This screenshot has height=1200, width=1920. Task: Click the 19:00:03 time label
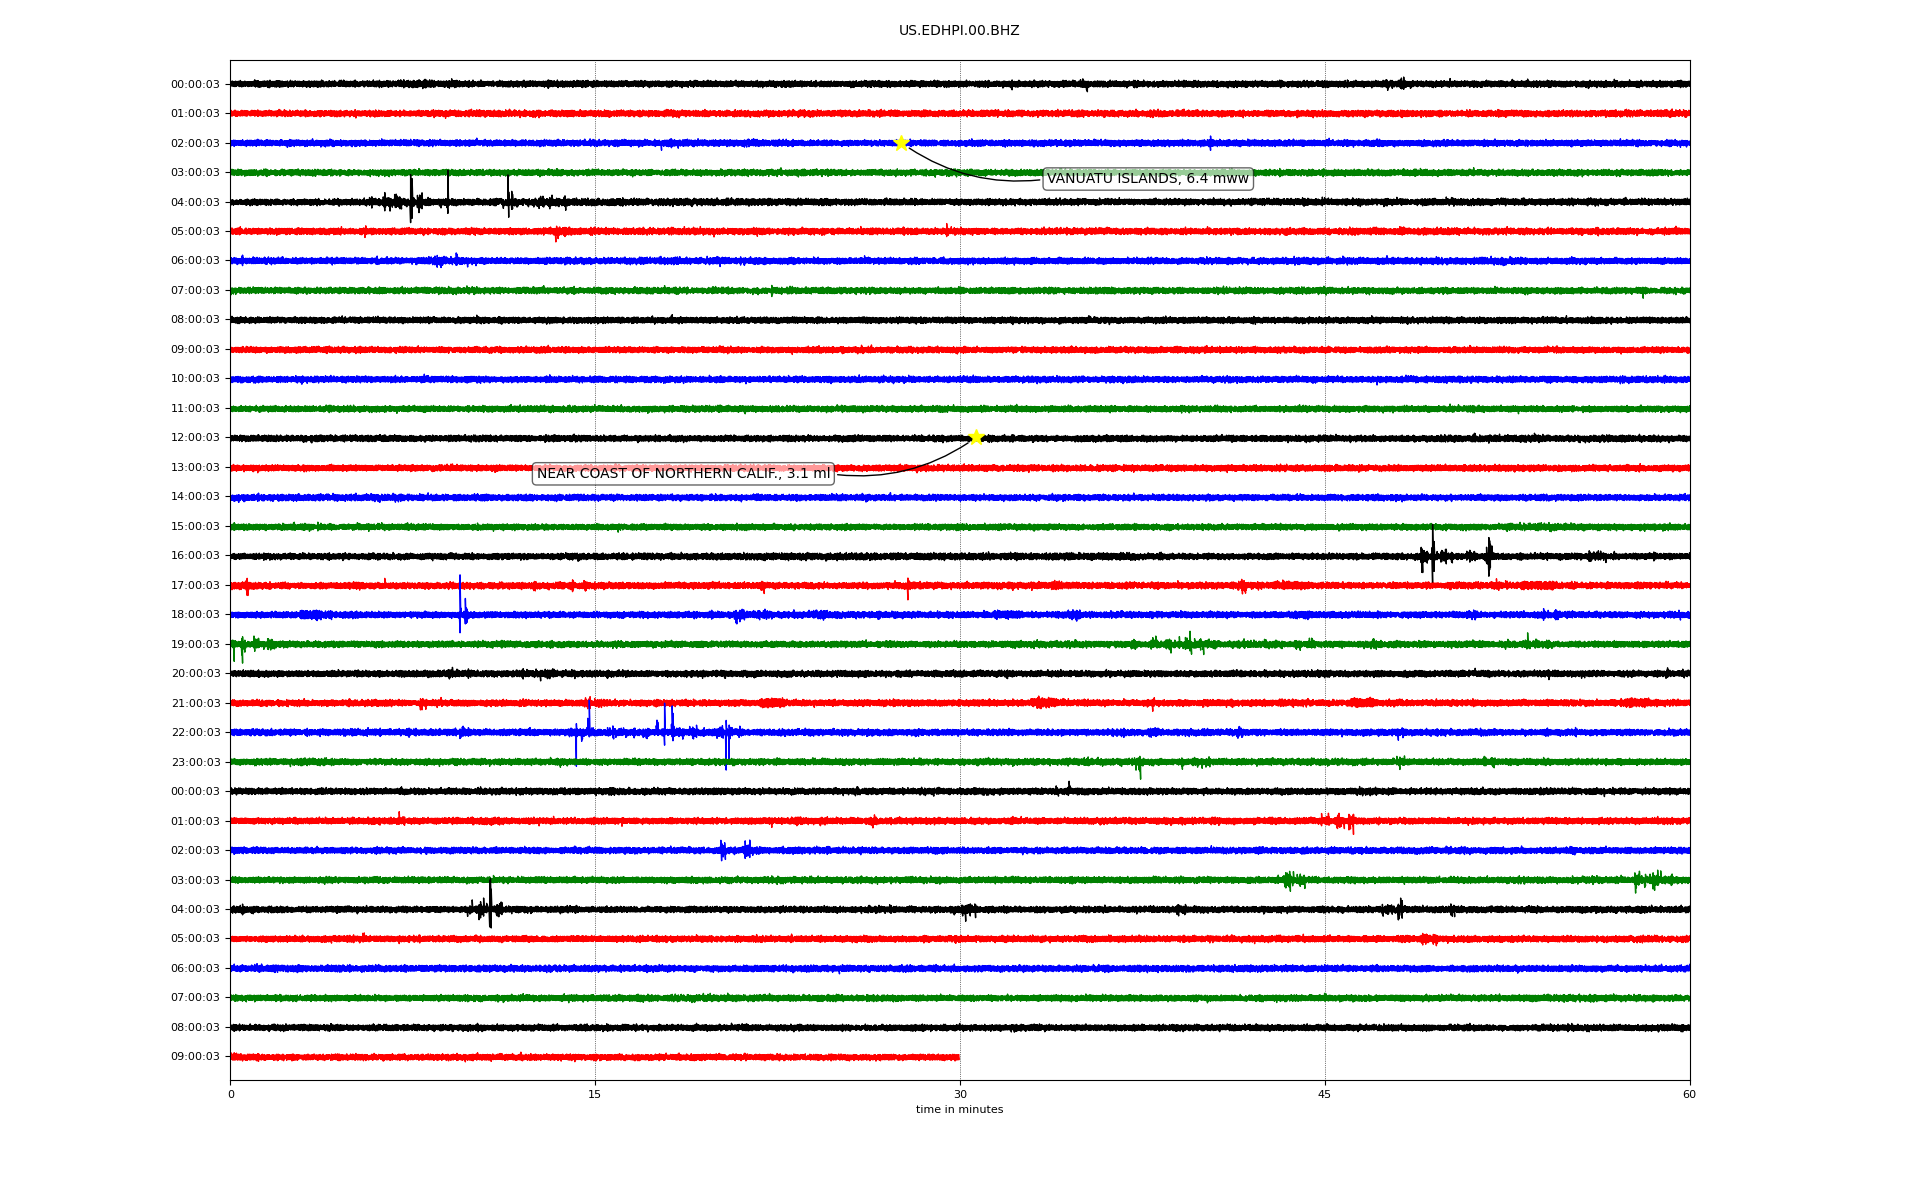coord(195,645)
